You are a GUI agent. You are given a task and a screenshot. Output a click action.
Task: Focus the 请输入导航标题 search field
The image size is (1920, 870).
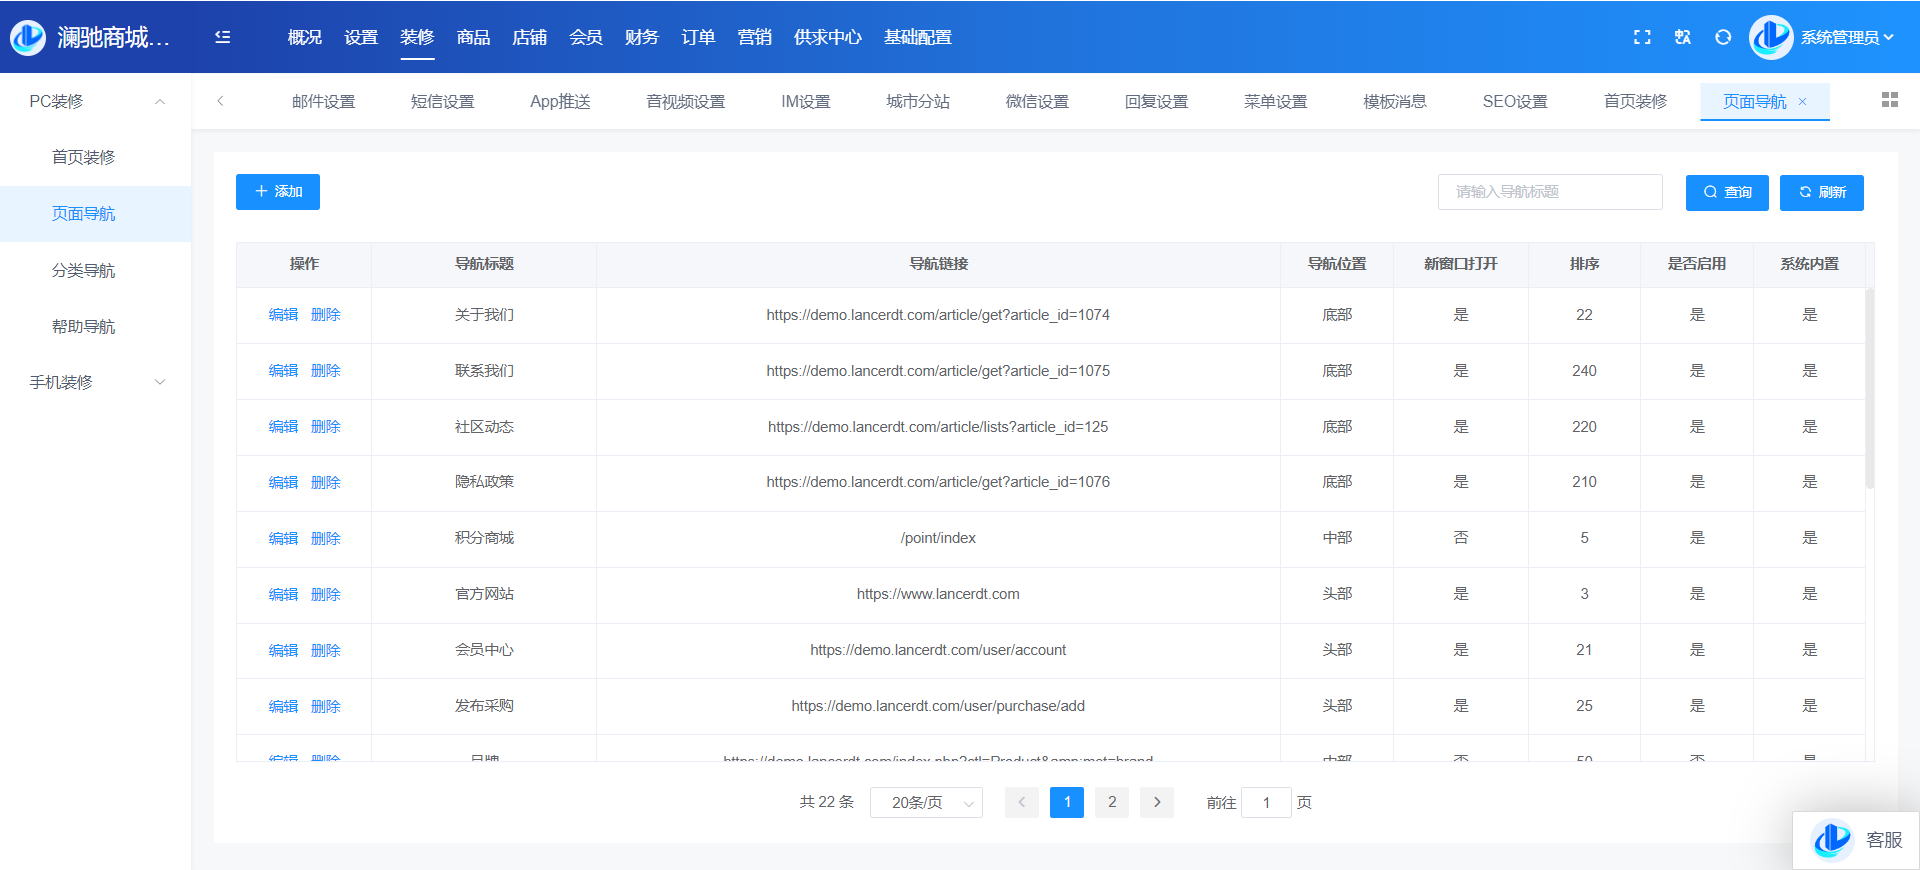pyautogui.click(x=1549, y=192)
